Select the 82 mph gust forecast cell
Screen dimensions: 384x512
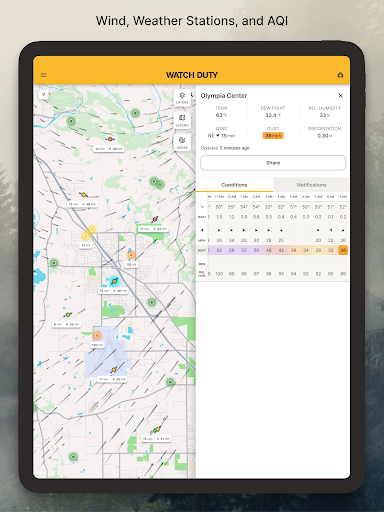click(219, 250)
